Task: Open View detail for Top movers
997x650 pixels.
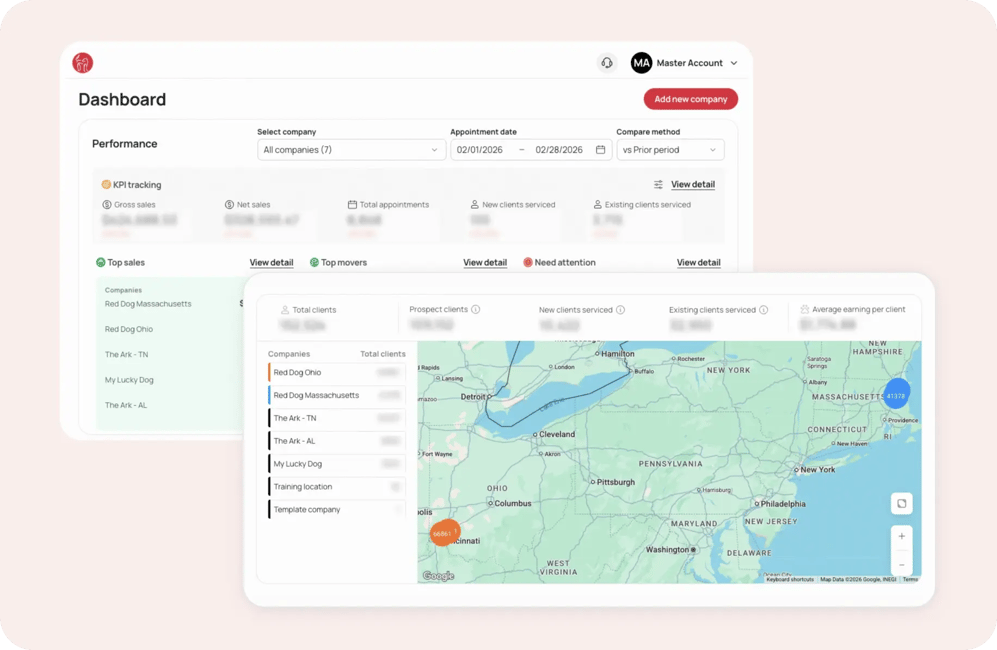Action: pos(485,263)
